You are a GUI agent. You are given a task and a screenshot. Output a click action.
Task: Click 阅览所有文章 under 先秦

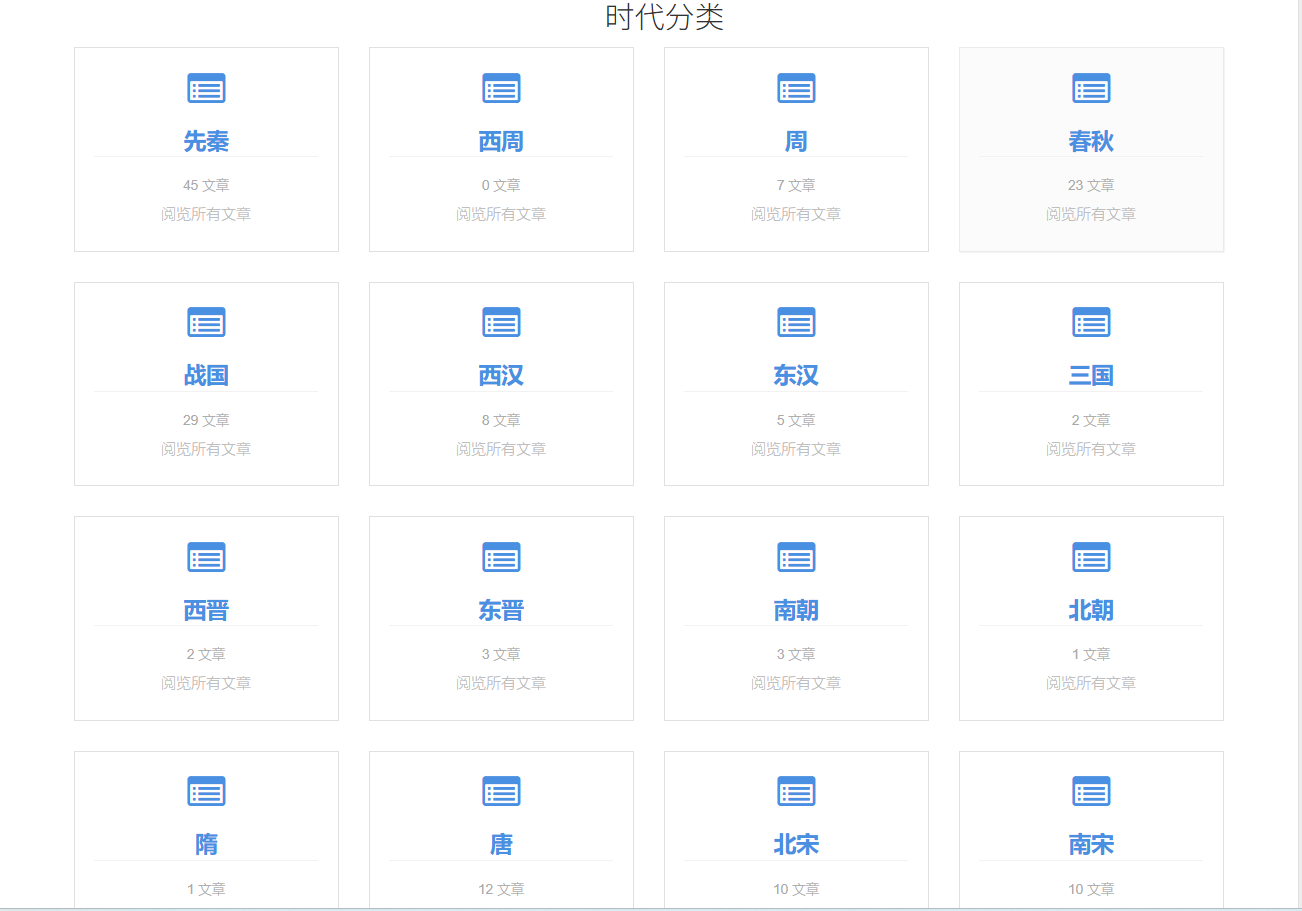point(206,214)
